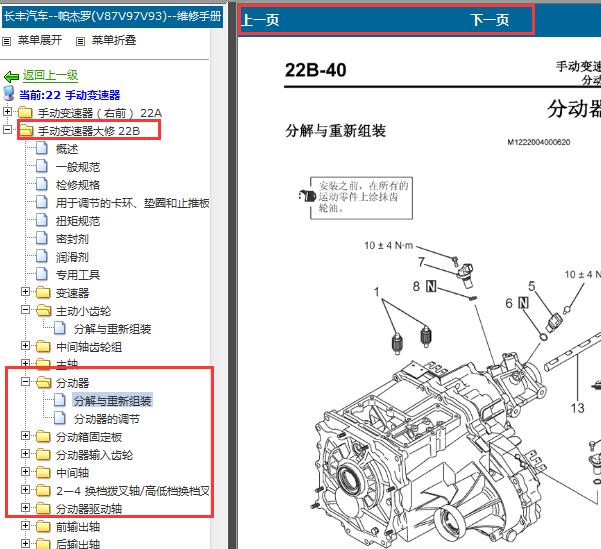Select the 分动器 folder

click(72, 383)
